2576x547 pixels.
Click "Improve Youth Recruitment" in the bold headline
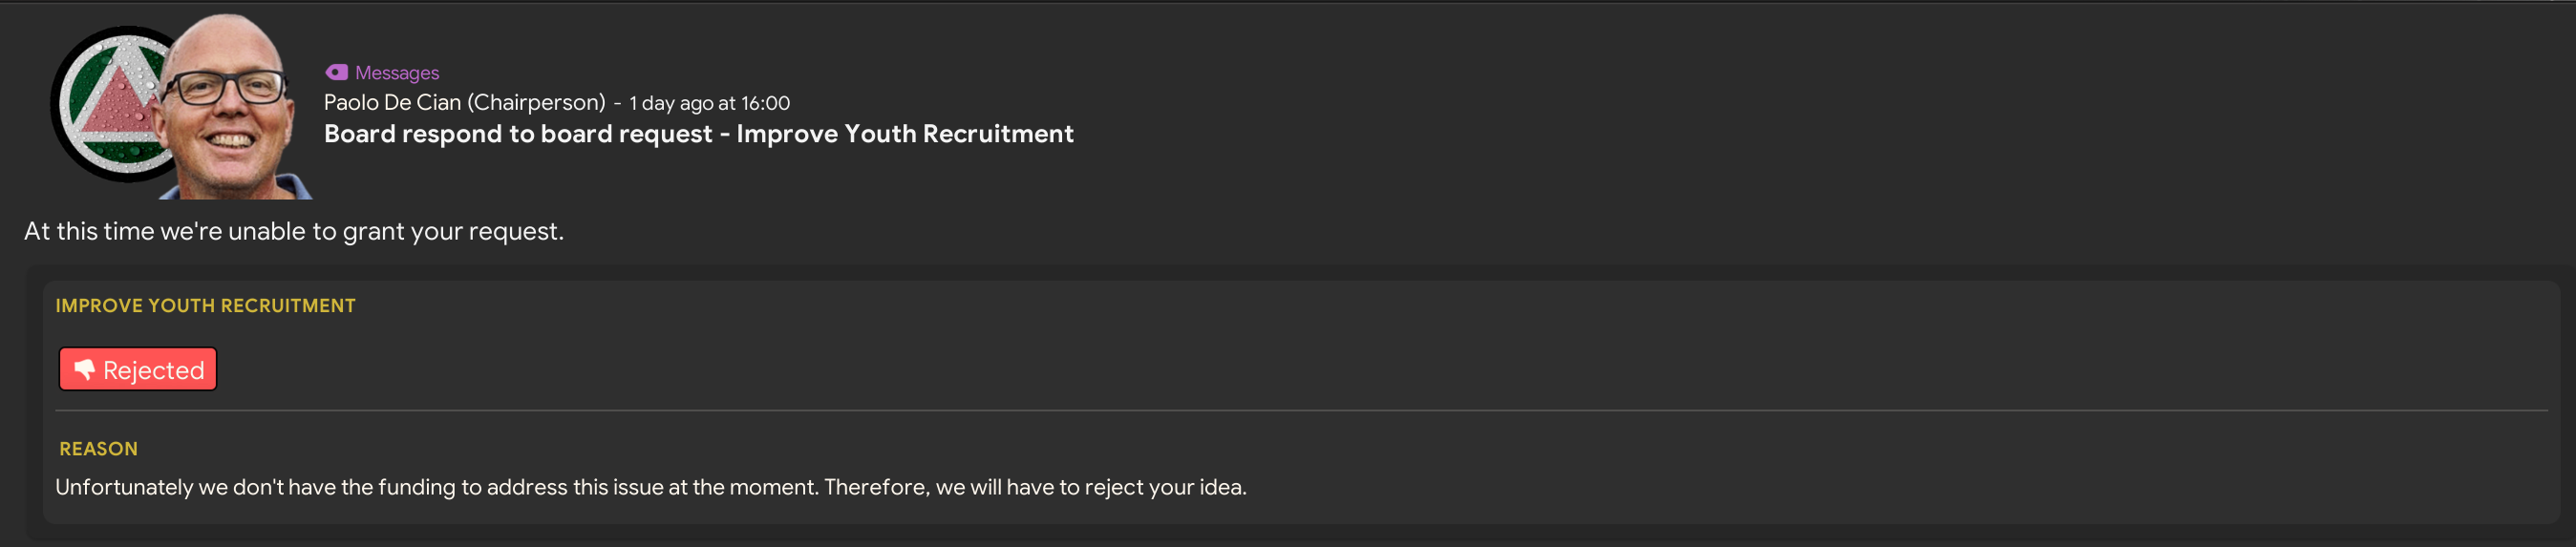tap(905, 134)
